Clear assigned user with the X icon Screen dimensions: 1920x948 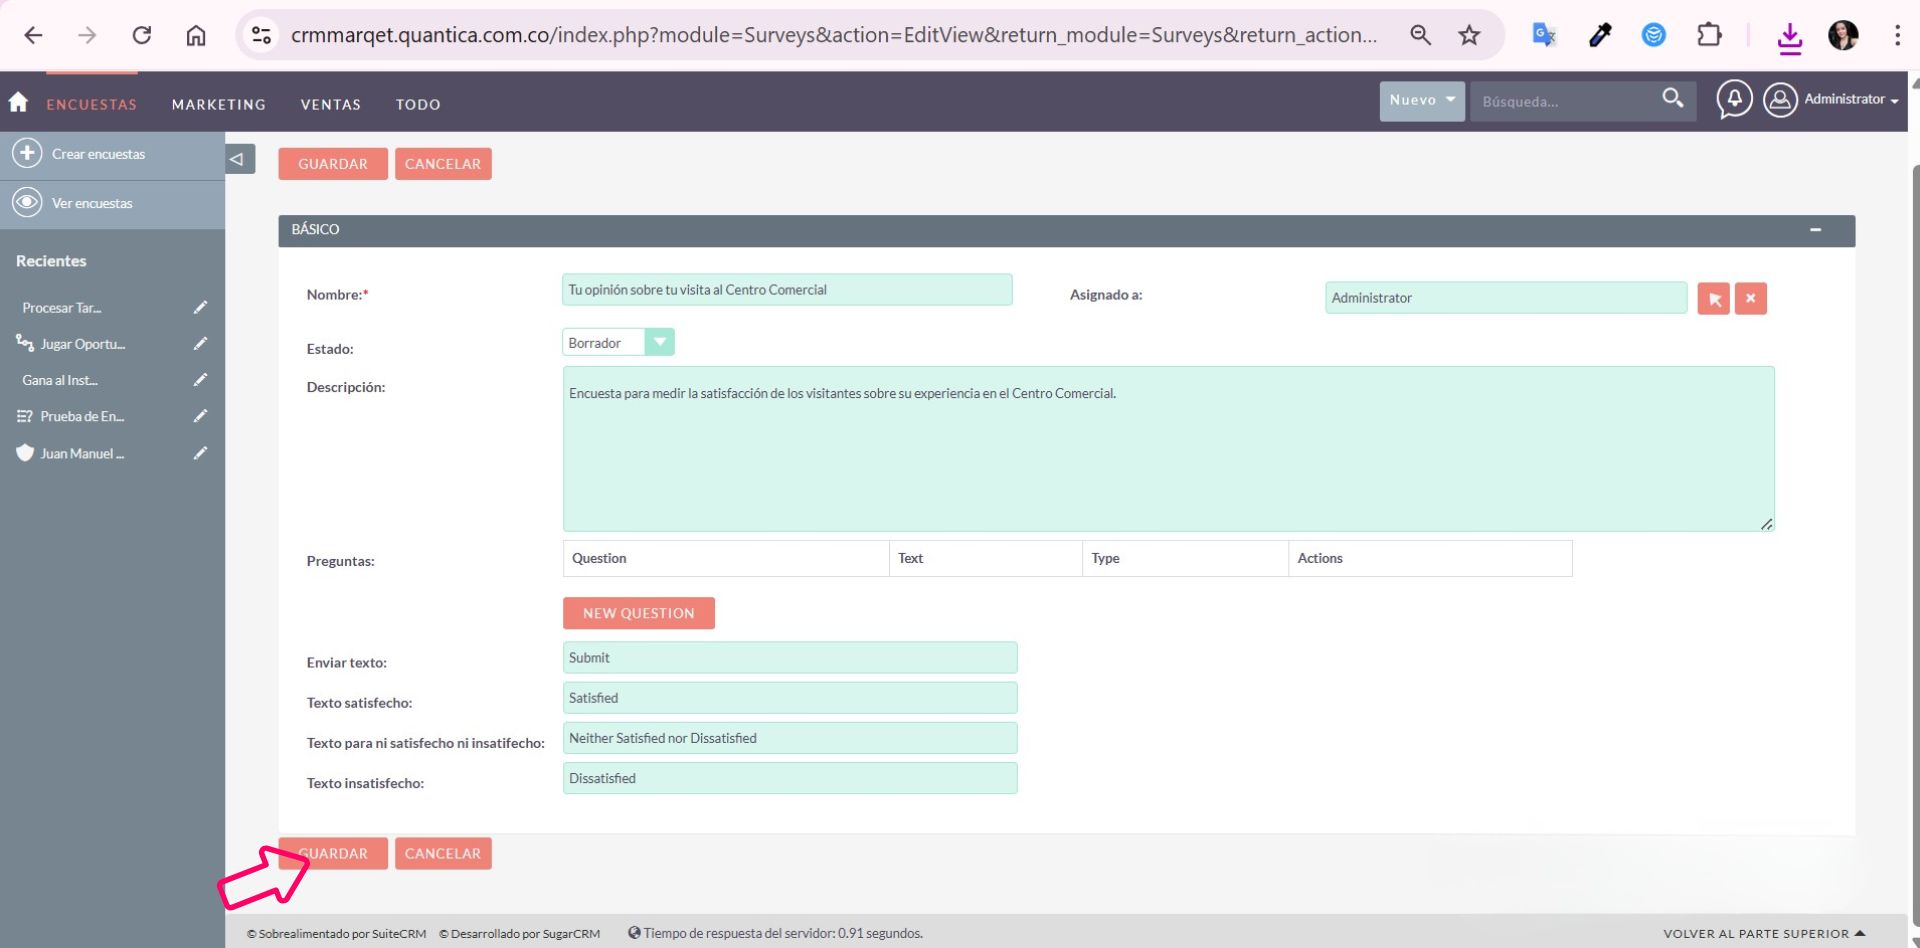coord(1750,298)
